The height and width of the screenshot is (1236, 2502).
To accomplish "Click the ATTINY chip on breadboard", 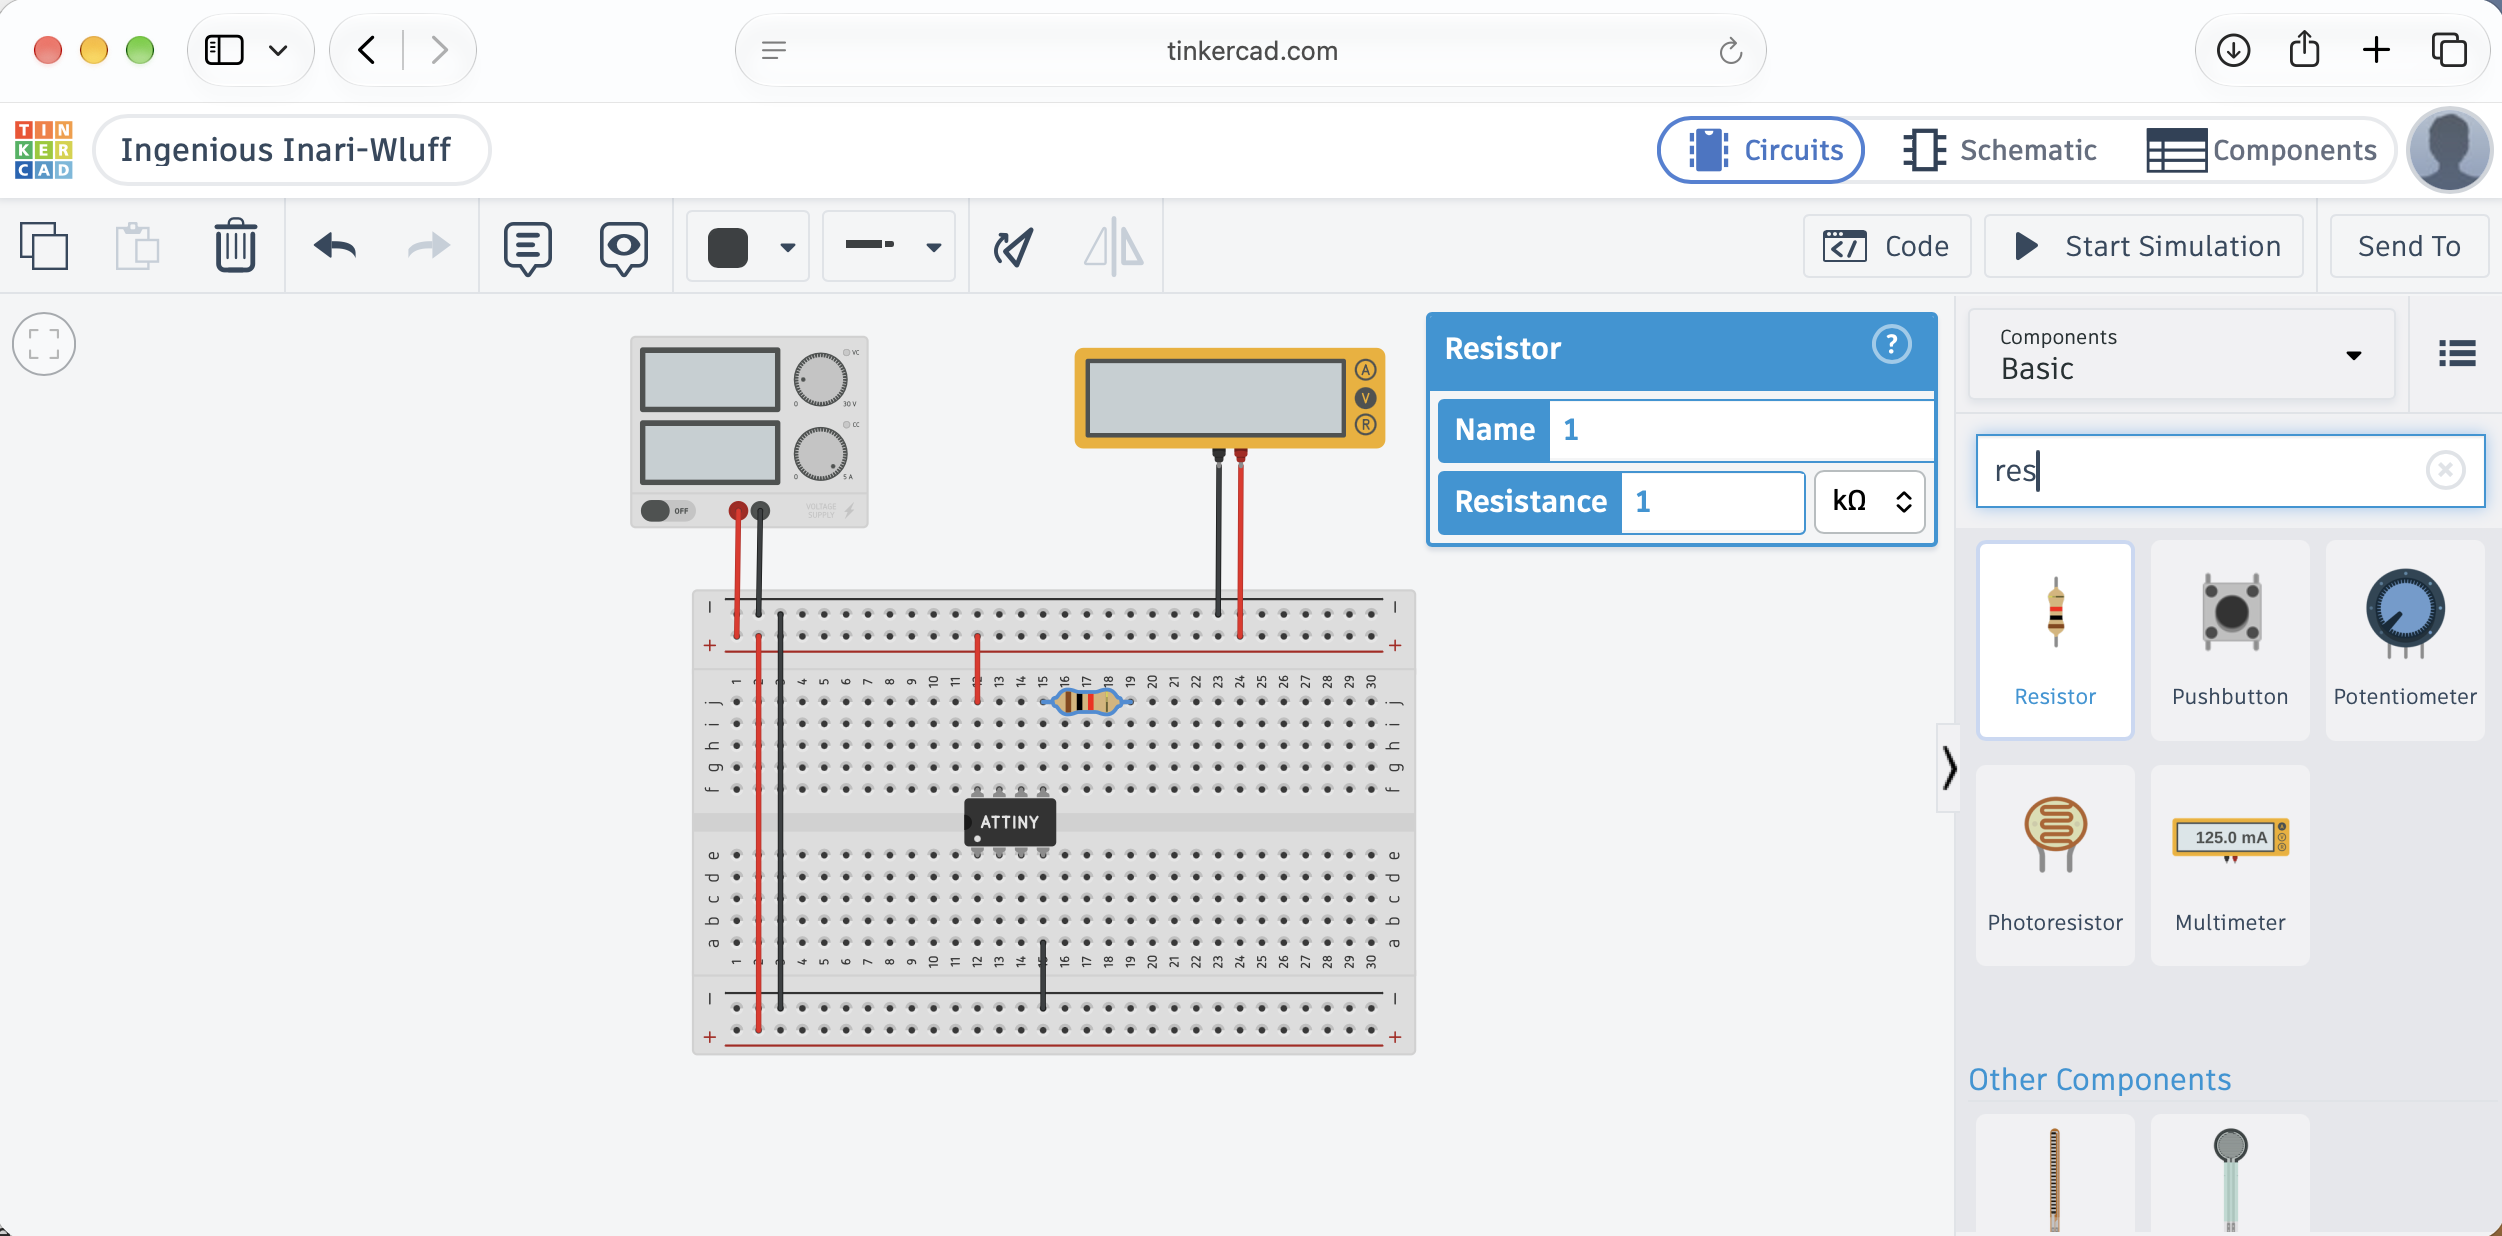I will pos(1009,822).
